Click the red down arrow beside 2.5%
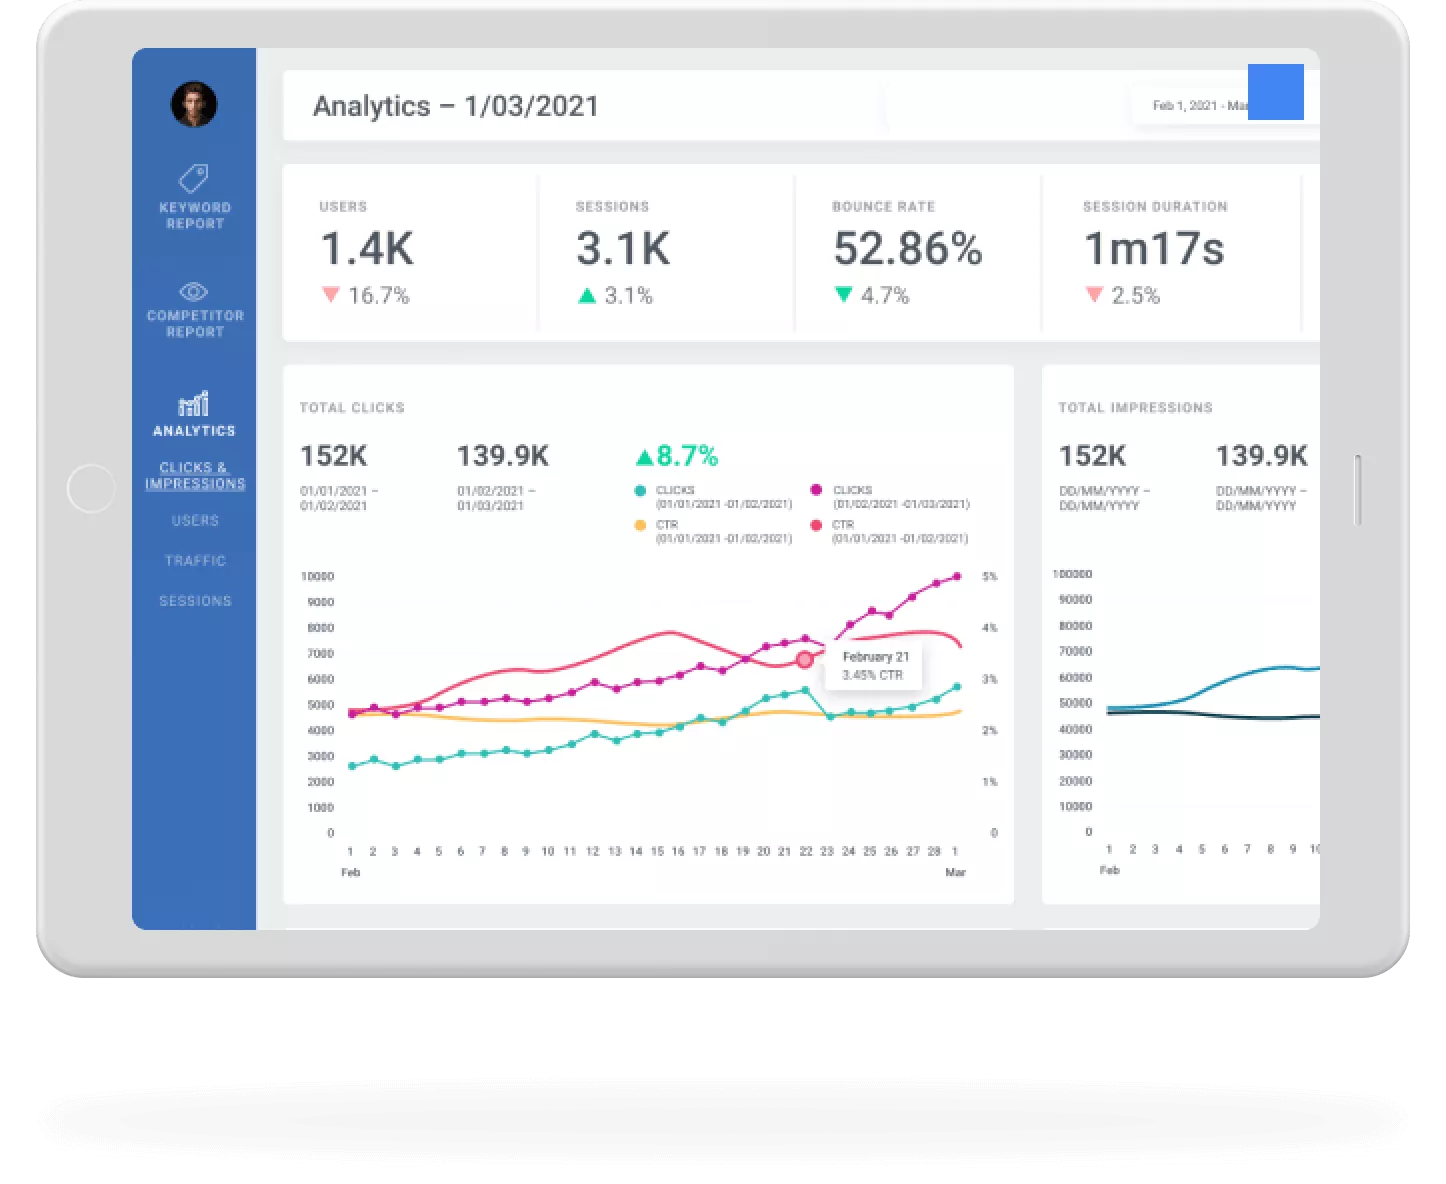The height and width of the screenshot is (1184, 1446). tap(1094, 295)
